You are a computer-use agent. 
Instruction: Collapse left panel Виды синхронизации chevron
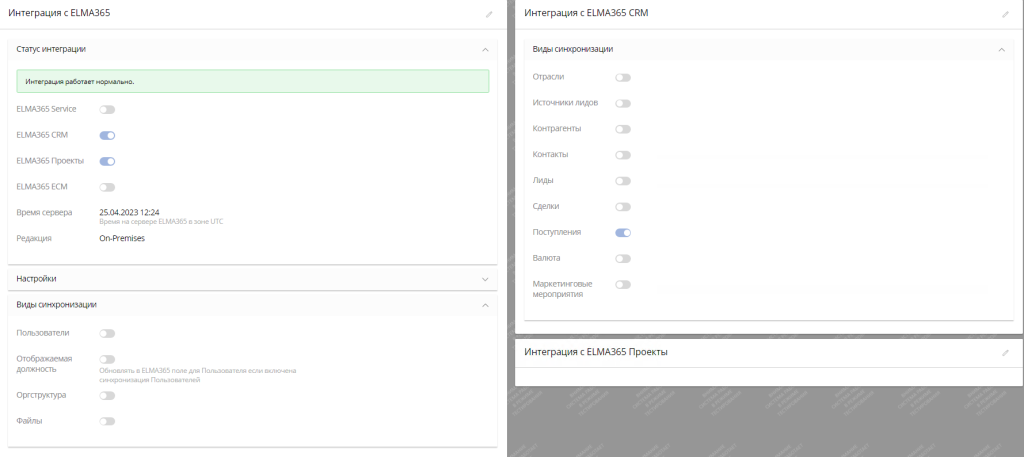(485, 305)
